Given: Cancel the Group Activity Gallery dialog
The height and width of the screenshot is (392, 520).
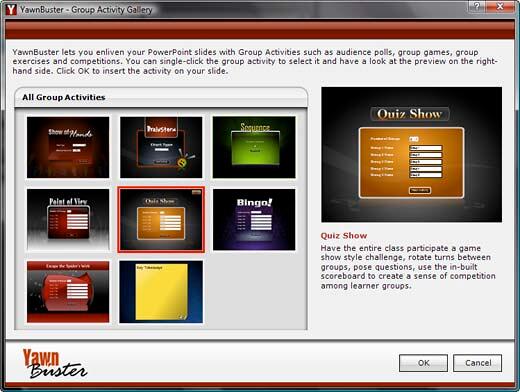Looking at the screenshot, I should (477, 363).
